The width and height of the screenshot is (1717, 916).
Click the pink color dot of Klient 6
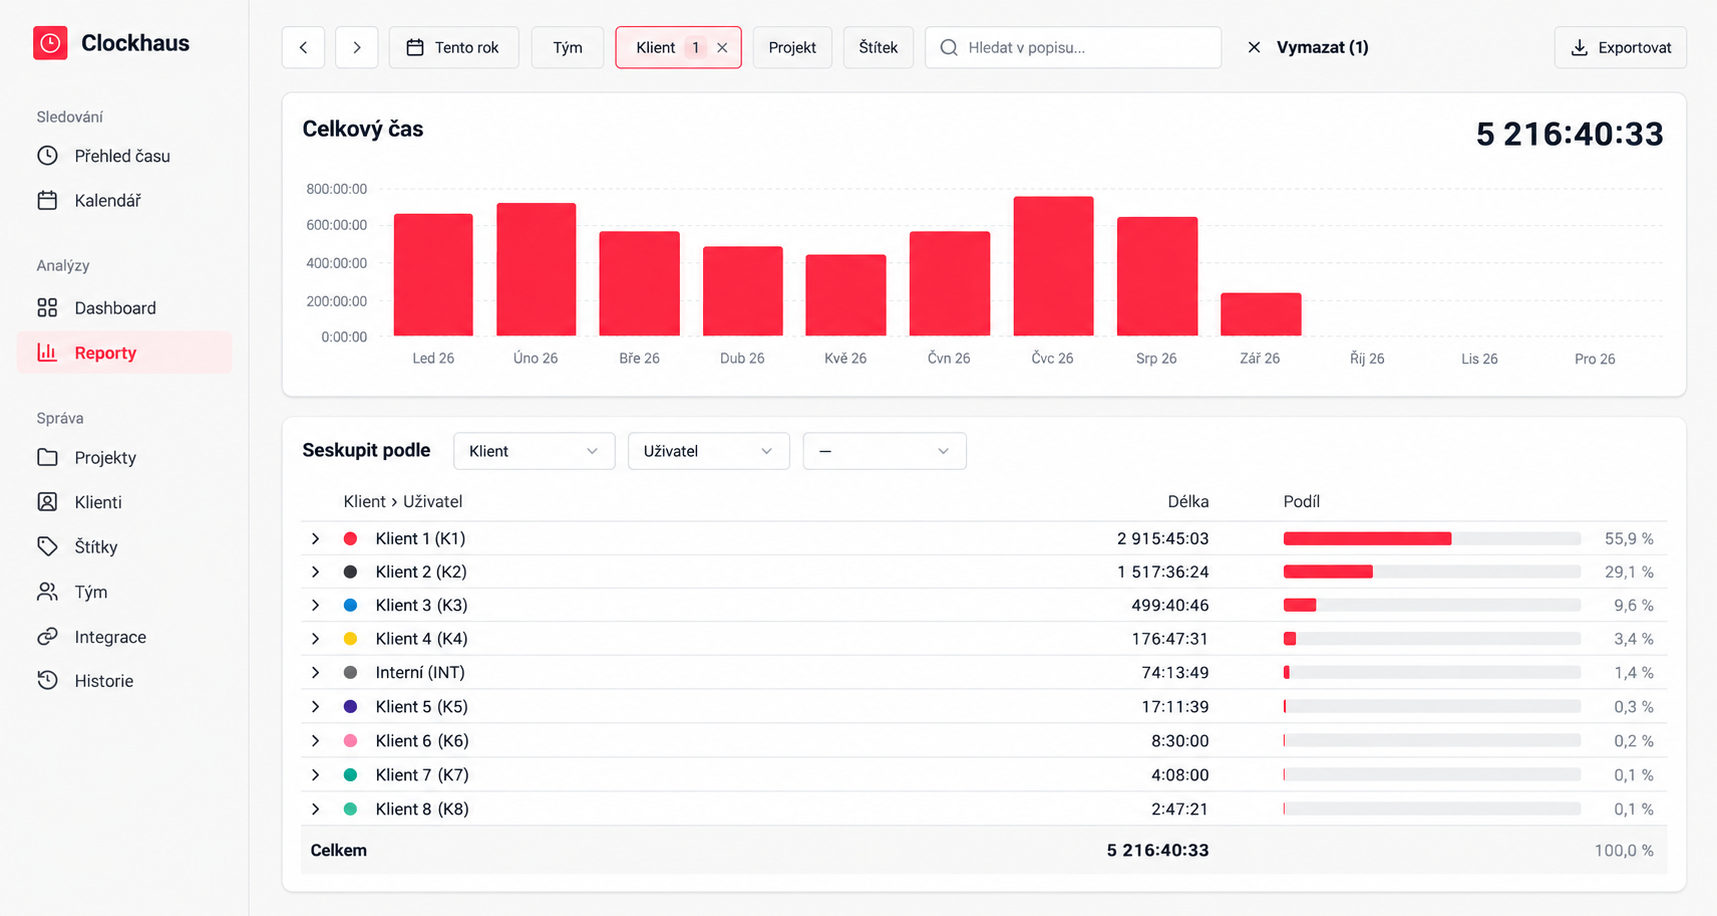click(x=350, y=741)
